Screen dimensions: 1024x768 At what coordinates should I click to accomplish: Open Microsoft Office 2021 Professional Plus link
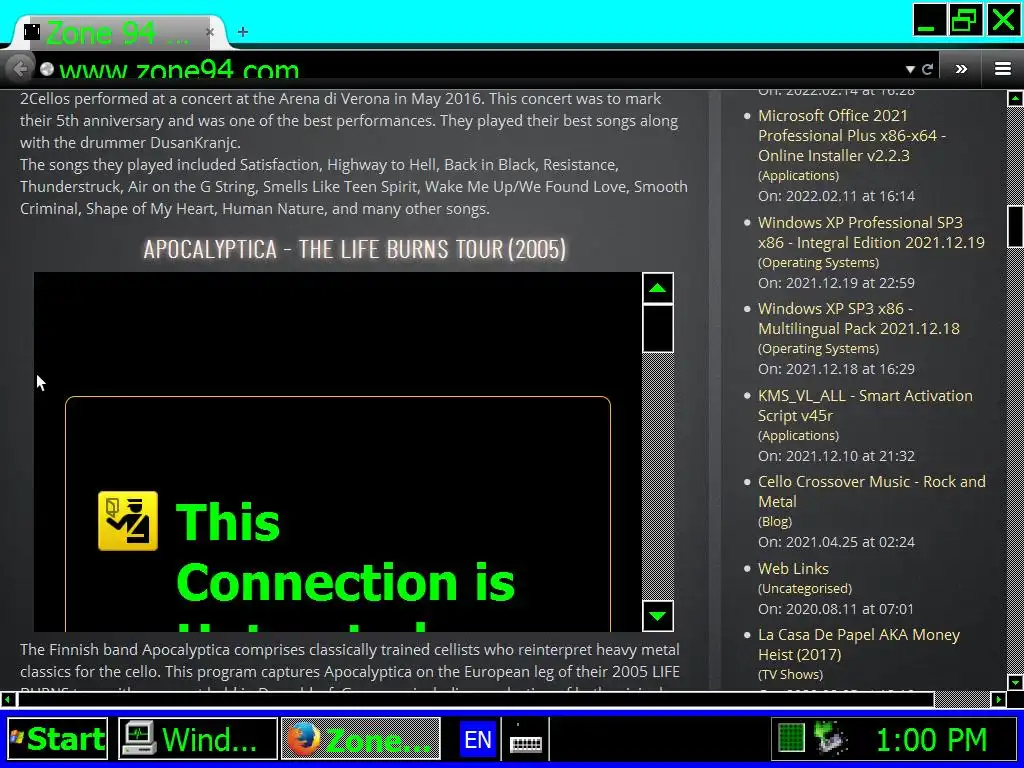coord(852,135)
